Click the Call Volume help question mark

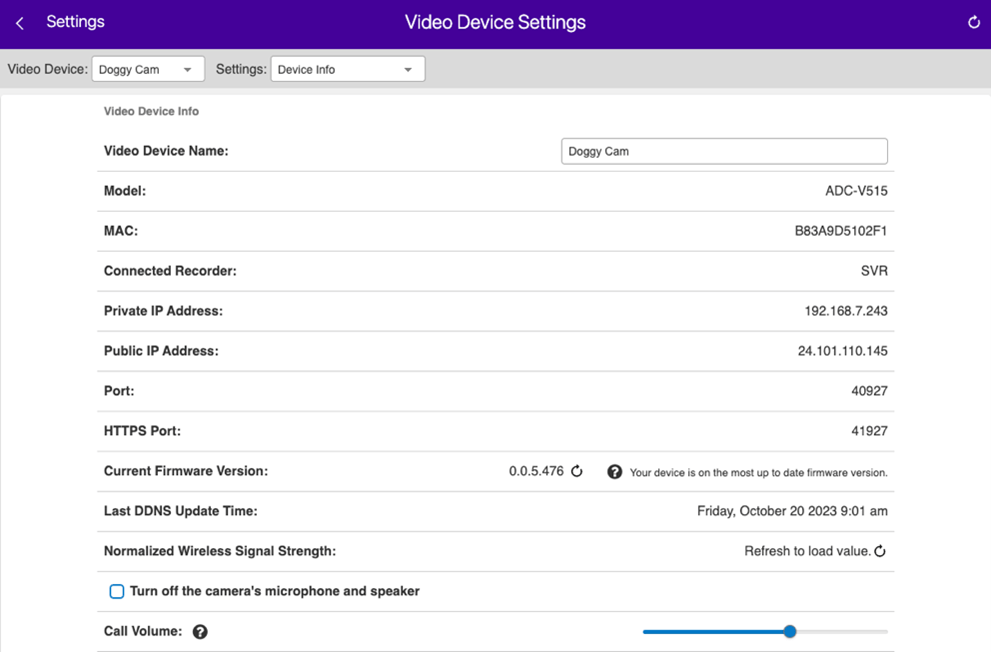tap(200, 632)
